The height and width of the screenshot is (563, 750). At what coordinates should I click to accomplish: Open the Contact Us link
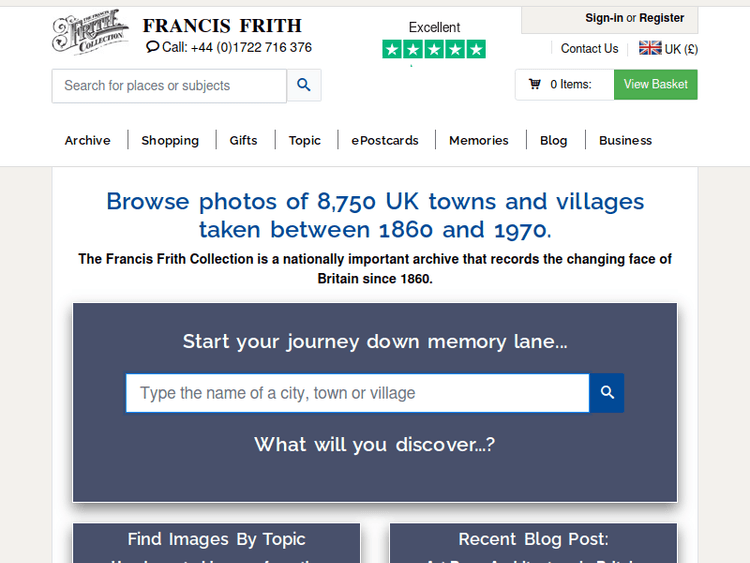click(x=589, y=48)
